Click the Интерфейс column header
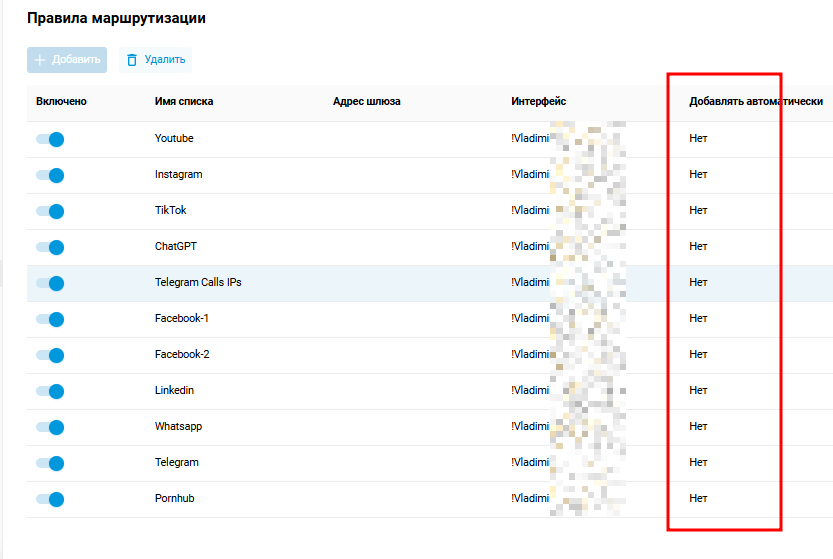The image size is (833, 559). [538, 102]
